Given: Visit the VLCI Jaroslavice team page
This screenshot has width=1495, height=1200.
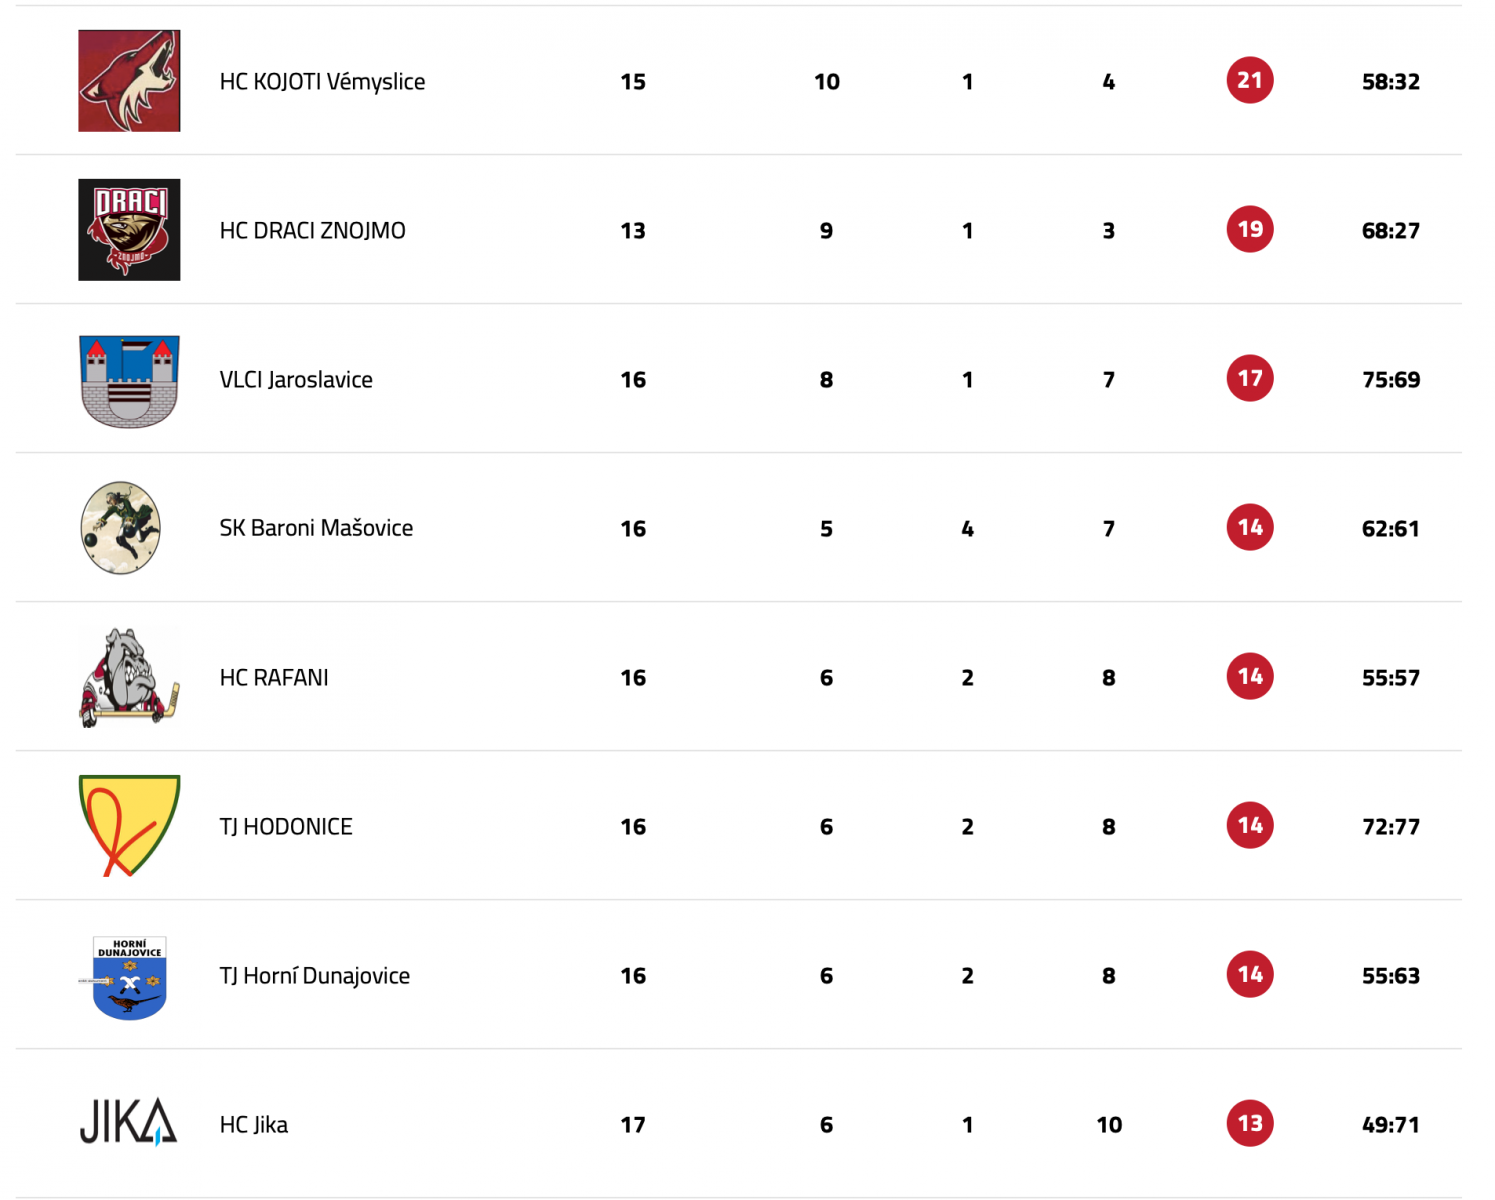Looking at the screenshot, I should 296,380.
